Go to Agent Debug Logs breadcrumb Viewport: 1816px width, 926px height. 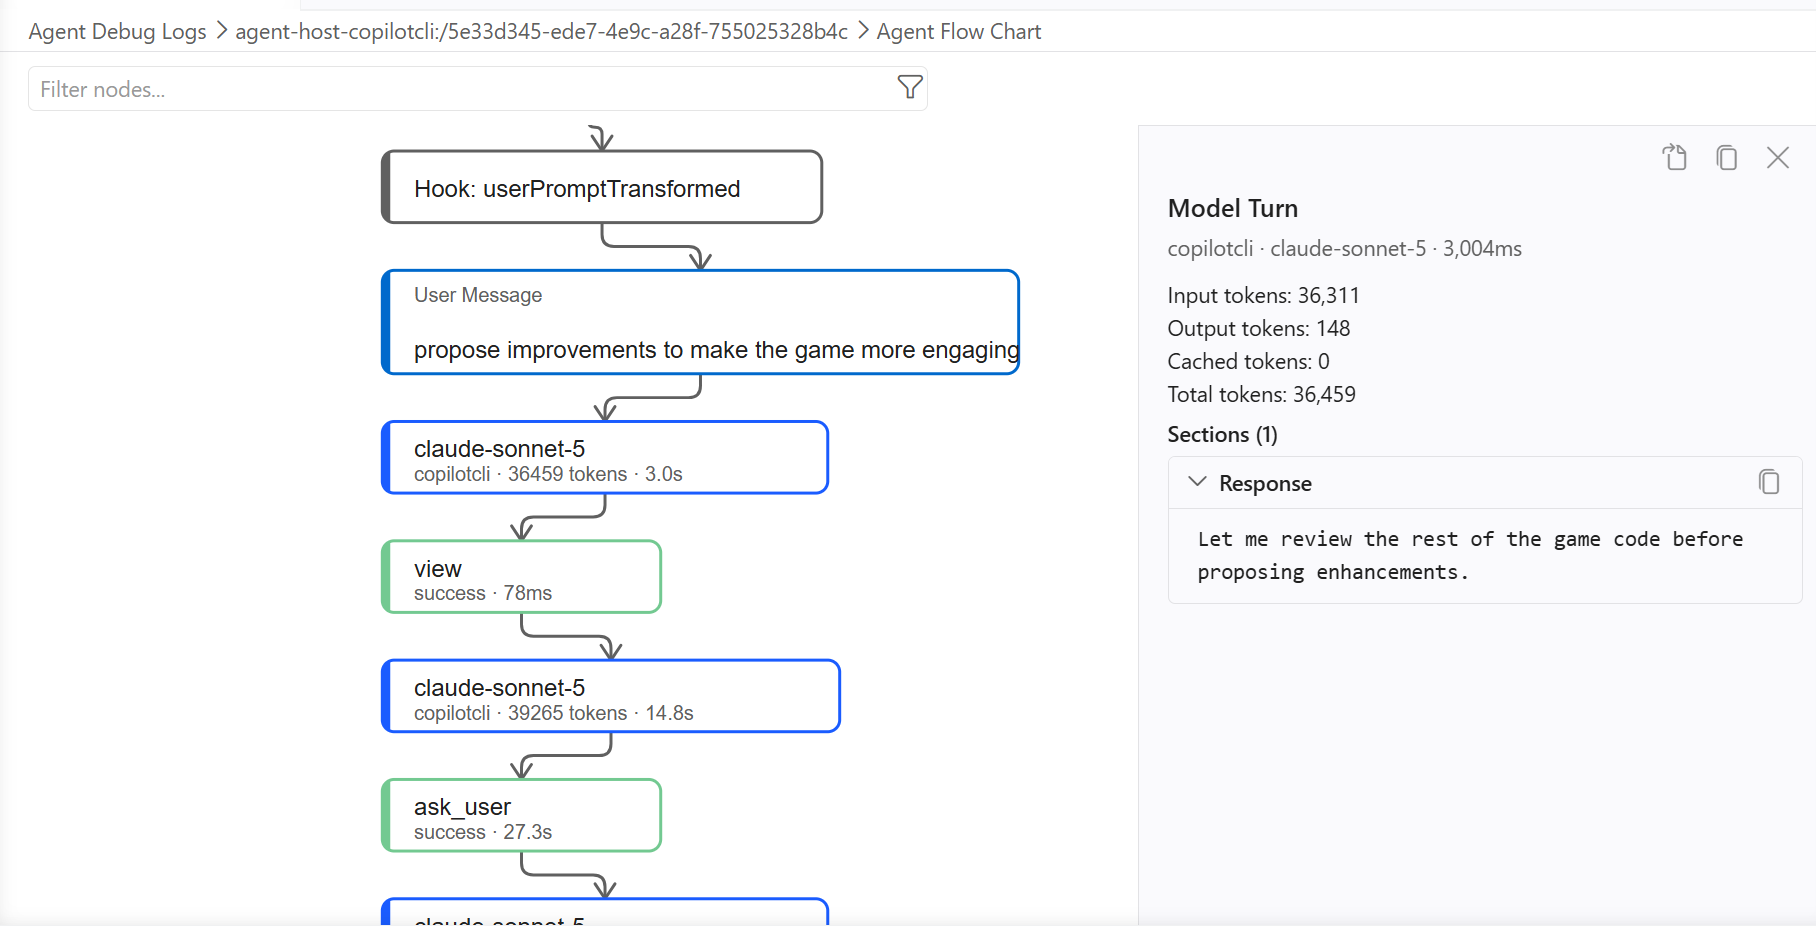pyautogui.click(x=117, y=32)
